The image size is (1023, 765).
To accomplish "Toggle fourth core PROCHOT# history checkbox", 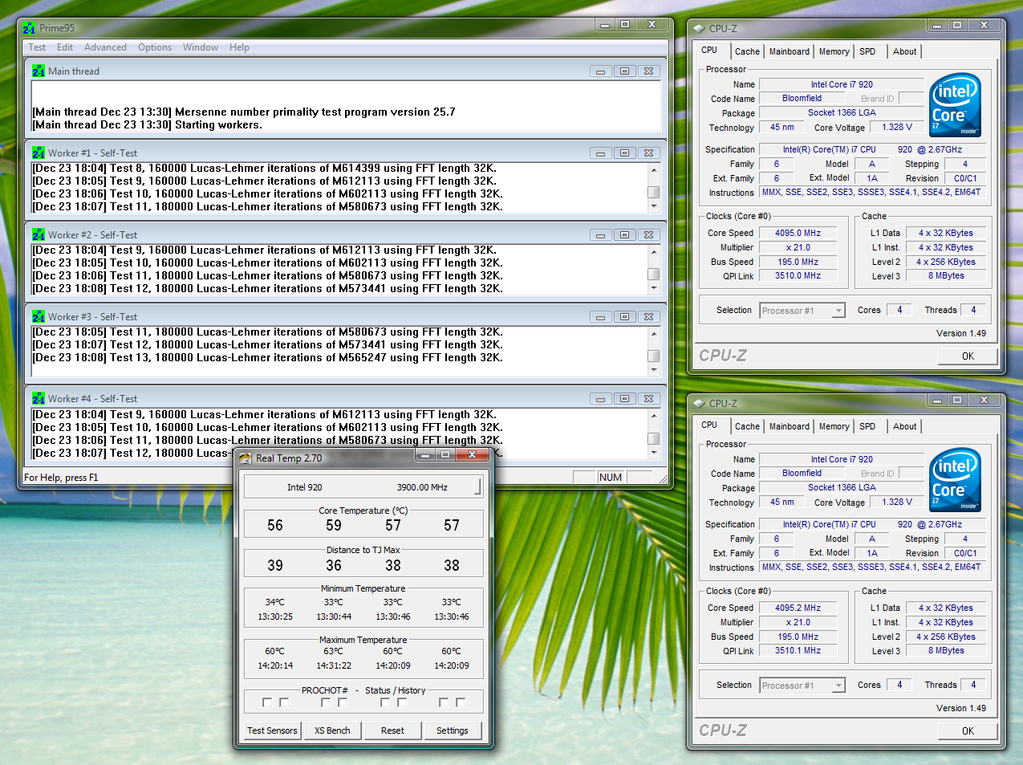I will (x=461, y=702).
